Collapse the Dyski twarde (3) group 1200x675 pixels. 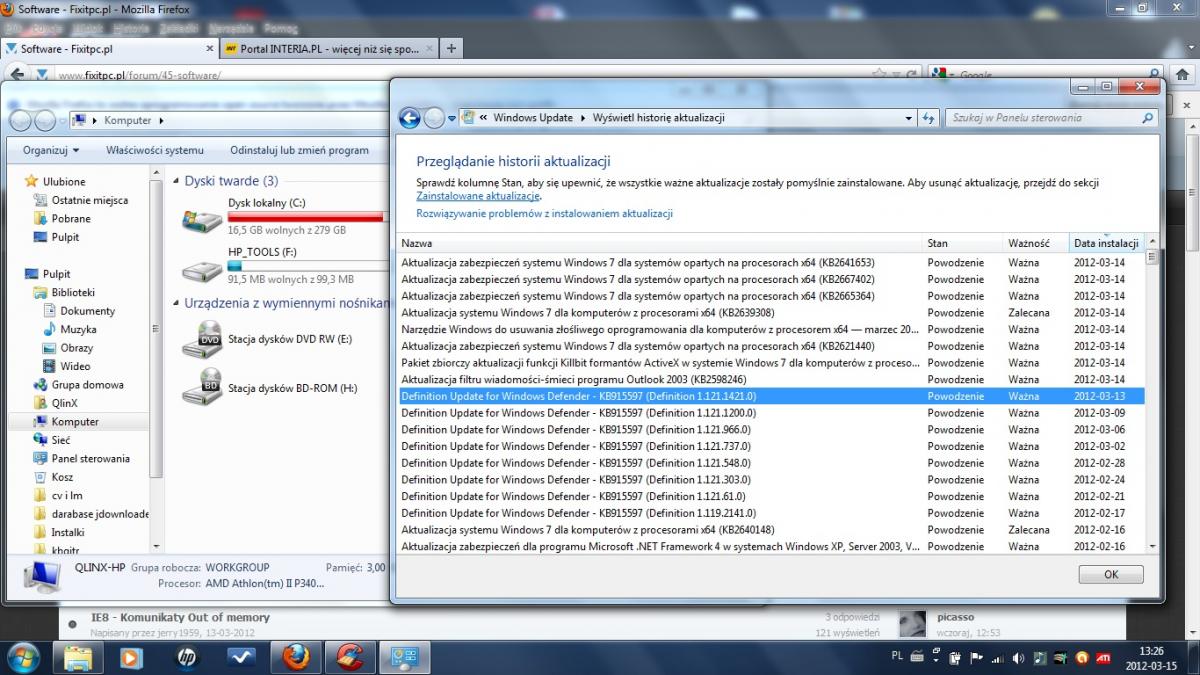175,182
